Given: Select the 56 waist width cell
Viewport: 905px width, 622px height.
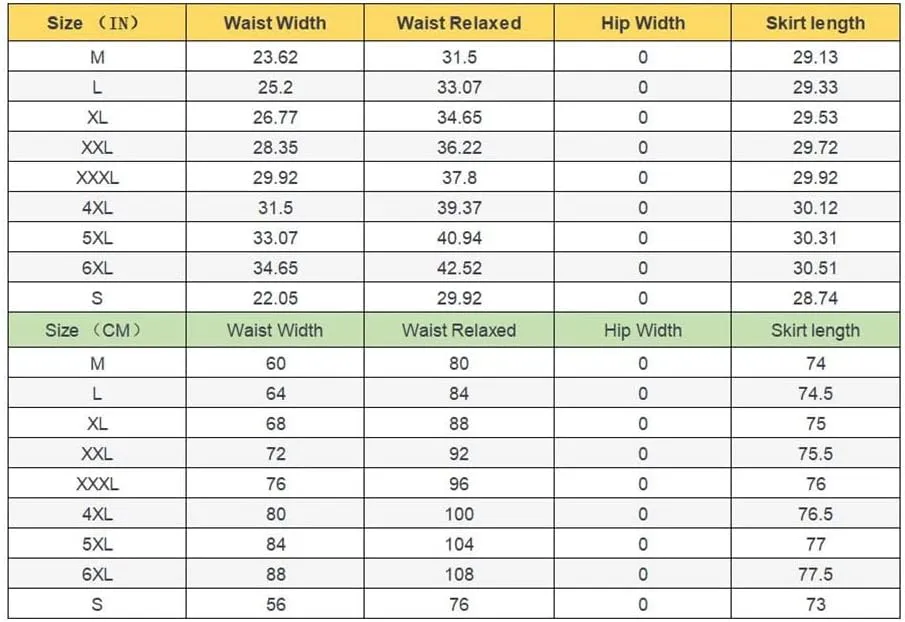Looking at the screenshot, I should tap(275, 604).
